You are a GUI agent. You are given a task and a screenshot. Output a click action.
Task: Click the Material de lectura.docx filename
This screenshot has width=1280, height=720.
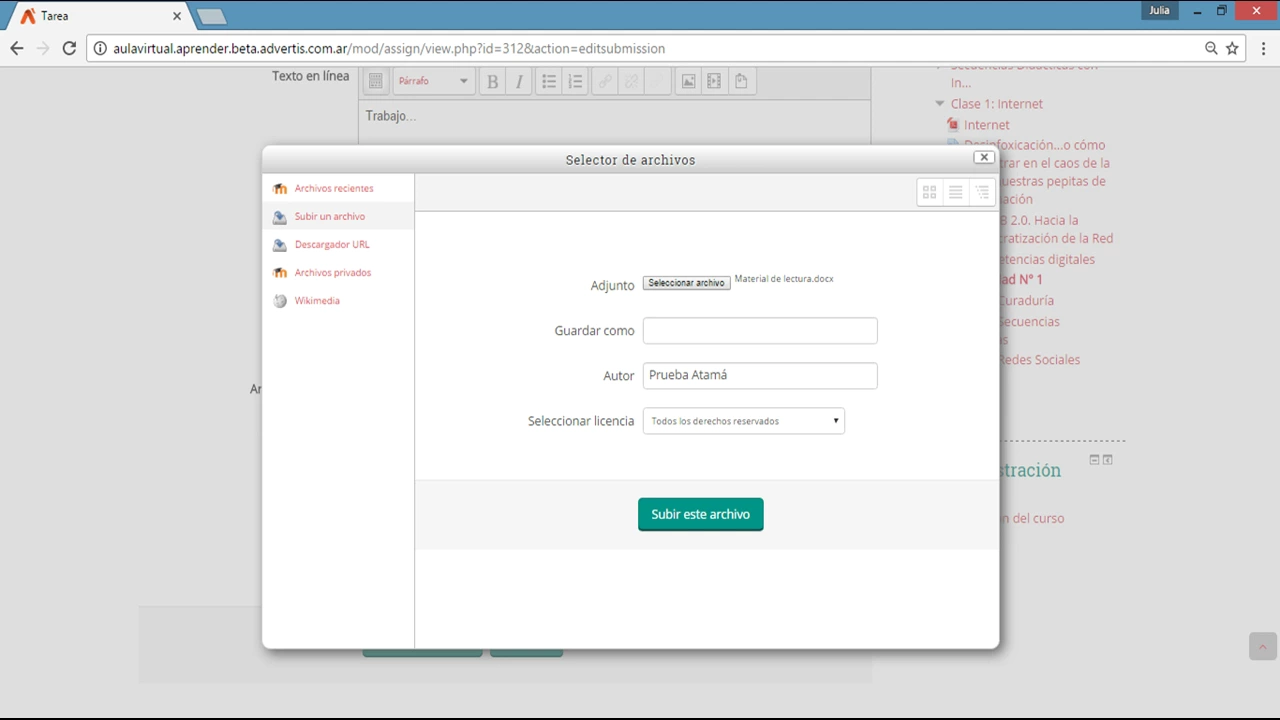click(784, 279)
